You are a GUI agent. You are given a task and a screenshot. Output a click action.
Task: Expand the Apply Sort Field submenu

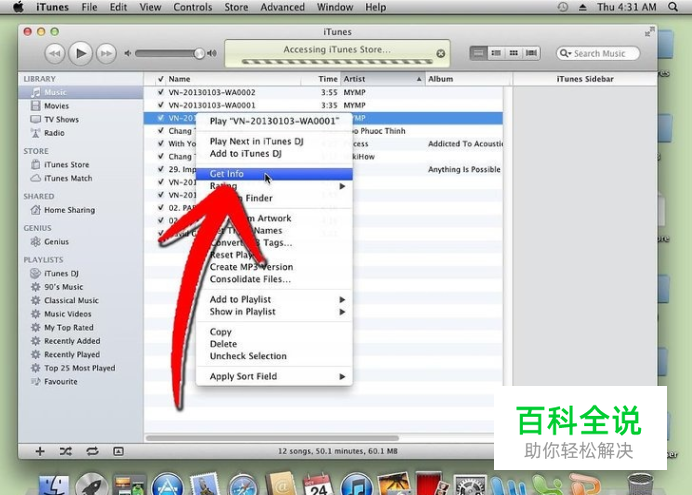coord(274,376)
